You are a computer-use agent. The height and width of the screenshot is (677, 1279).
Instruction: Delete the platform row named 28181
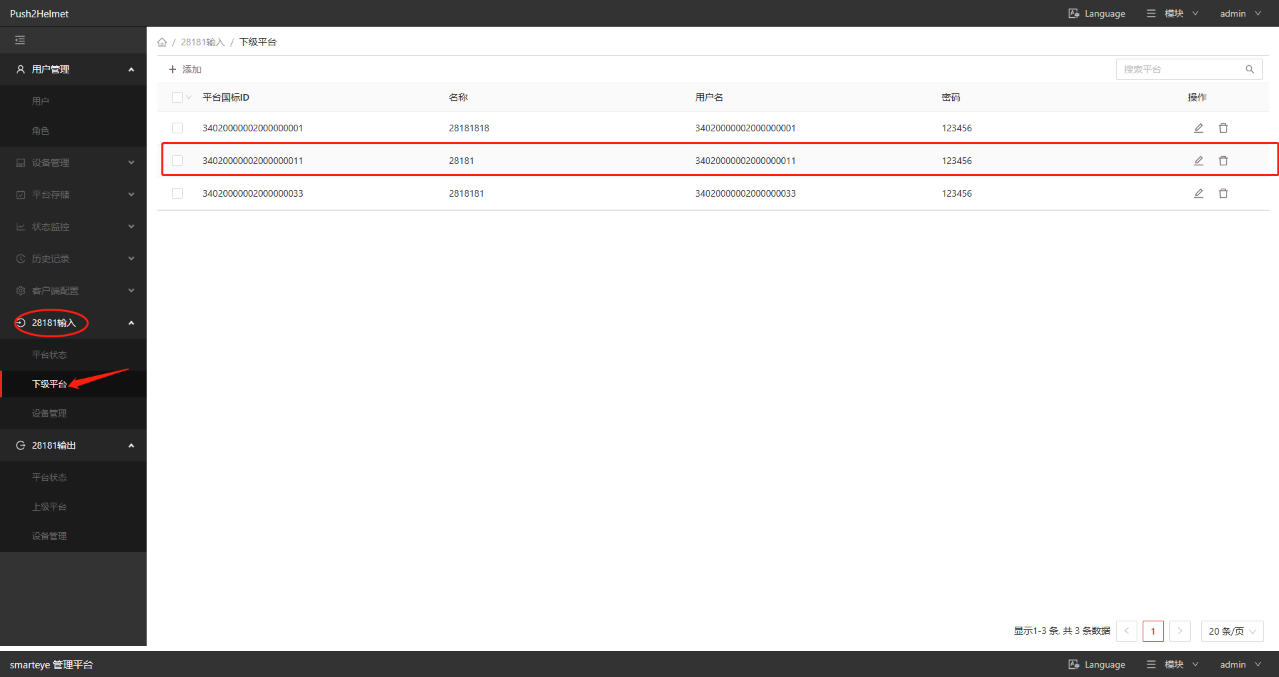(1223, 160)
